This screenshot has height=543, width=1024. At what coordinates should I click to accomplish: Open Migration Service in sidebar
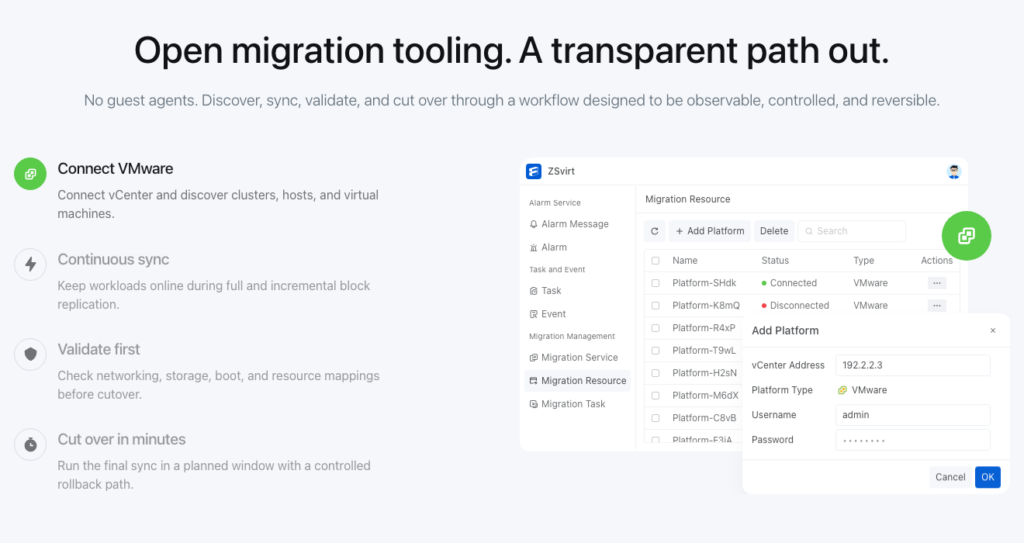click(x=579, y=357)
